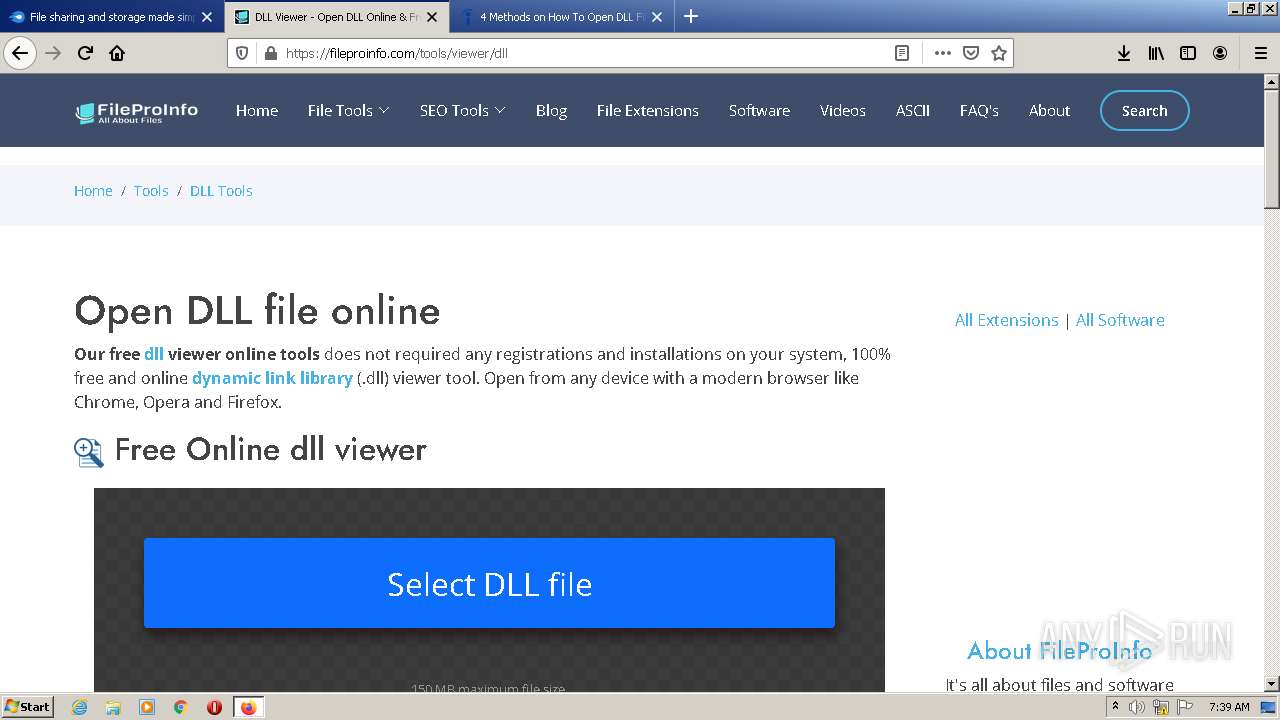This screenshot has height=720, width=1280.
Task: Open the Action Center flag icon
Action: click(1183, 707)
